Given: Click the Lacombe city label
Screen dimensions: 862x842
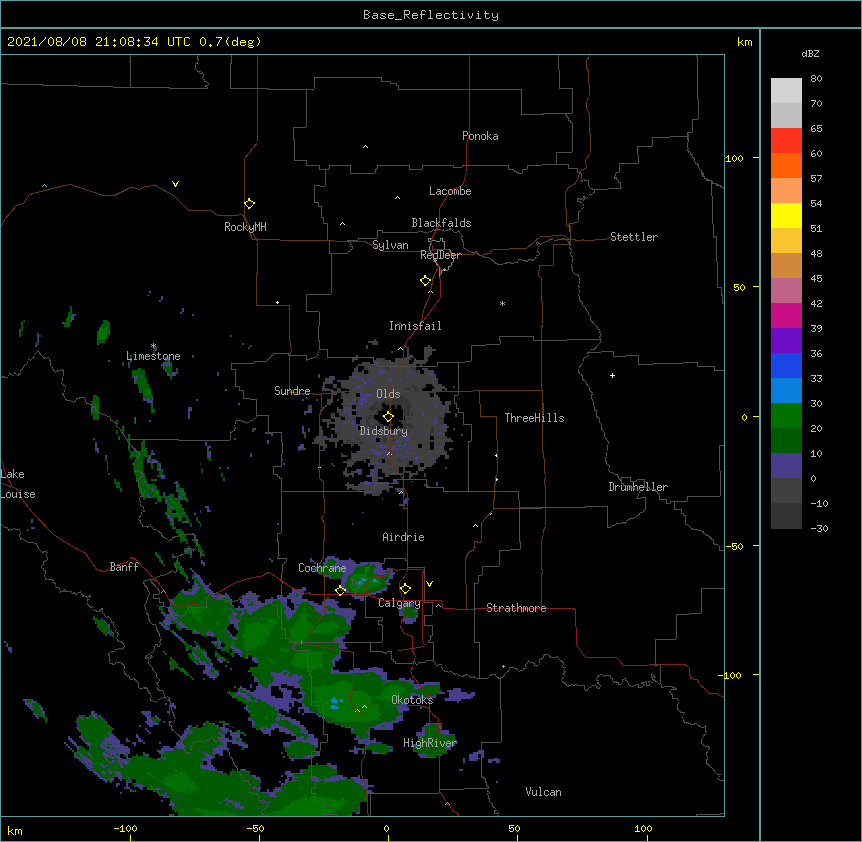Looking at the screenshot, I should (450, 191).
